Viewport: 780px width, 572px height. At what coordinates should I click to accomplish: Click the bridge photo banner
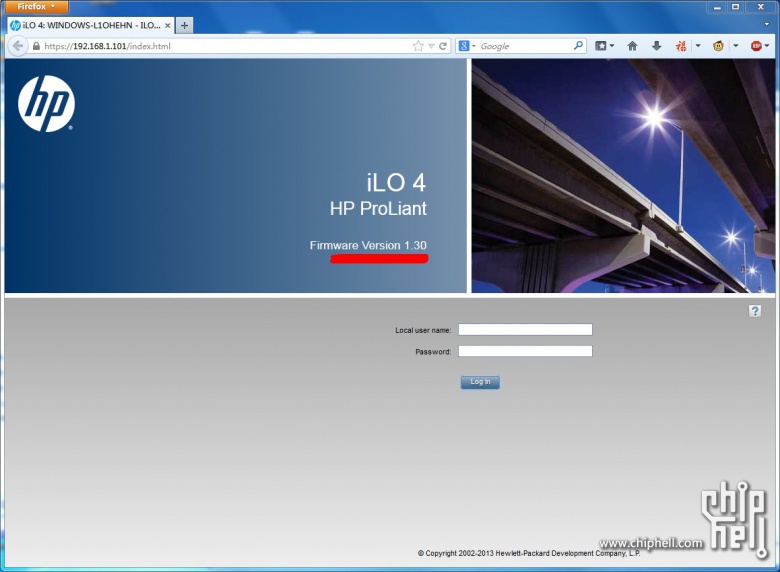click(623, 176)
